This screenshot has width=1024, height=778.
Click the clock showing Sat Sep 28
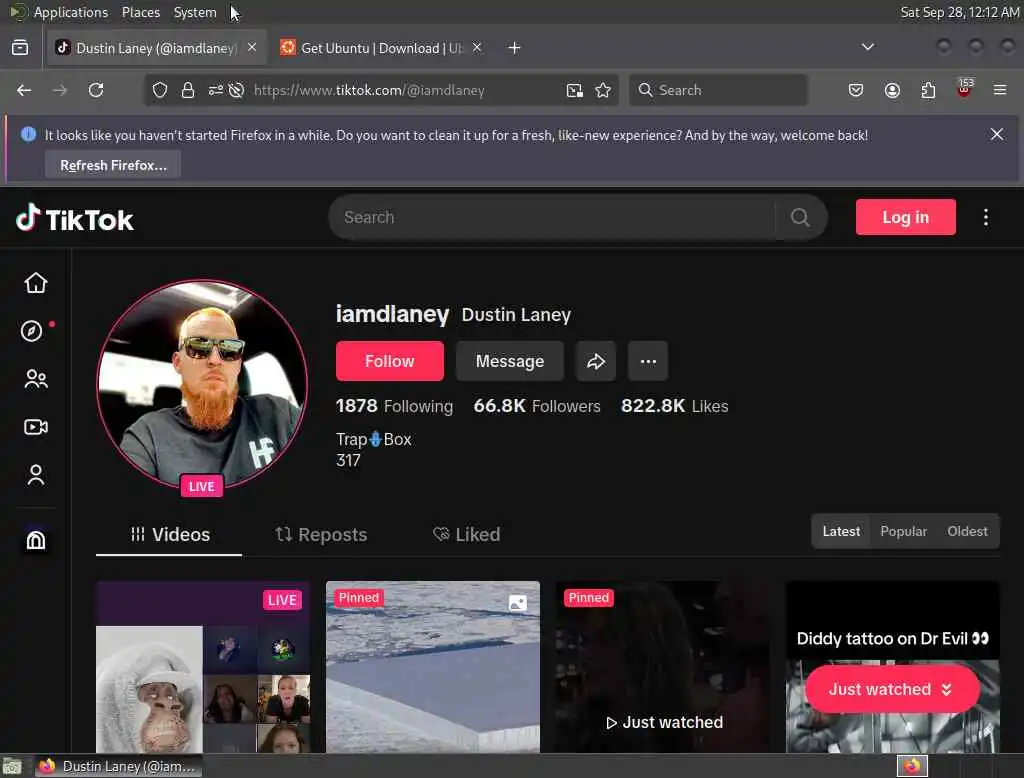point(959,12)
